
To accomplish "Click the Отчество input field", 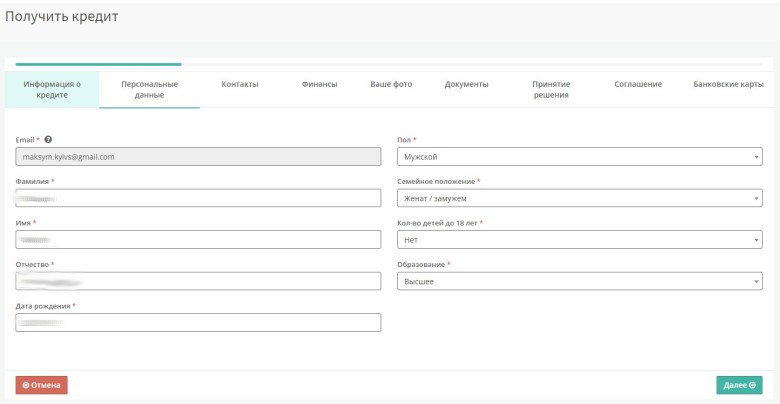I will pos(198,282).
